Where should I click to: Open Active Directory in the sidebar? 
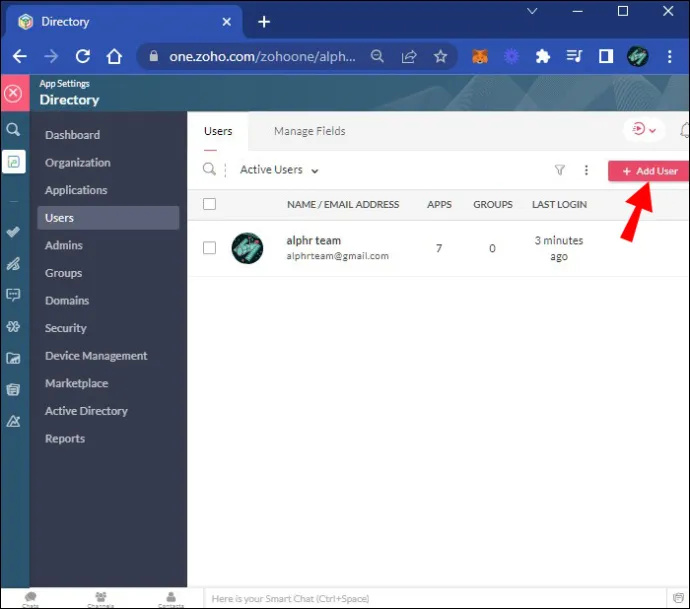pos(86,411)
